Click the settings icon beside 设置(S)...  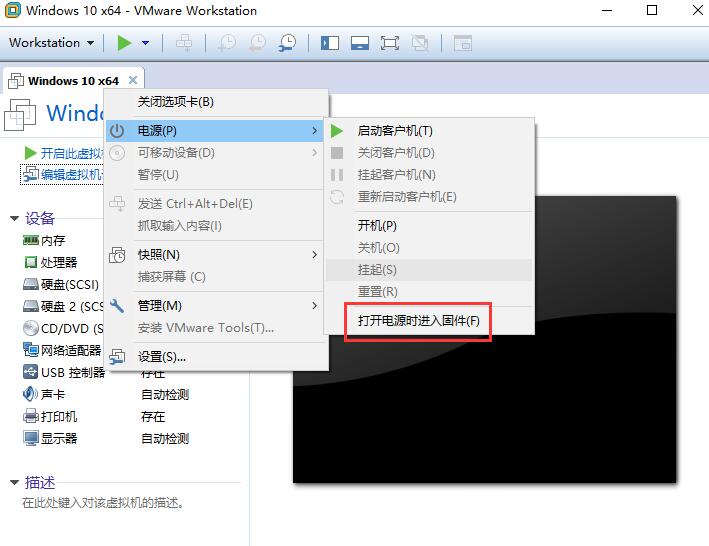117,357
